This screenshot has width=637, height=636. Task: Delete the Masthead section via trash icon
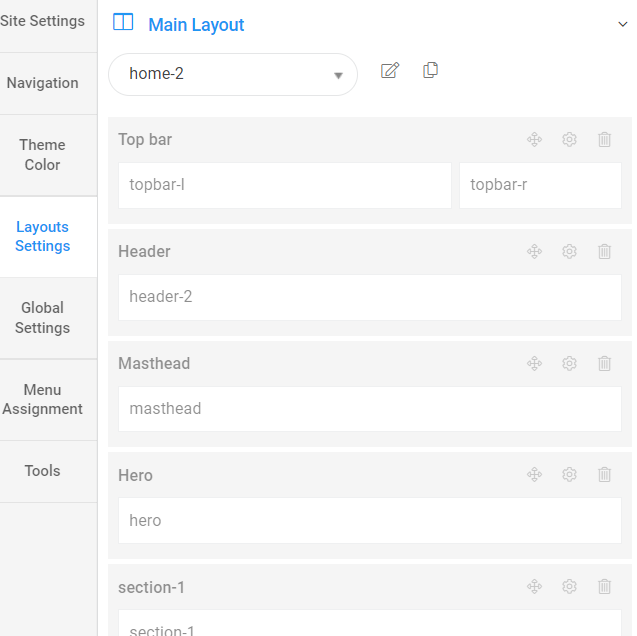(x=605, y=364)
